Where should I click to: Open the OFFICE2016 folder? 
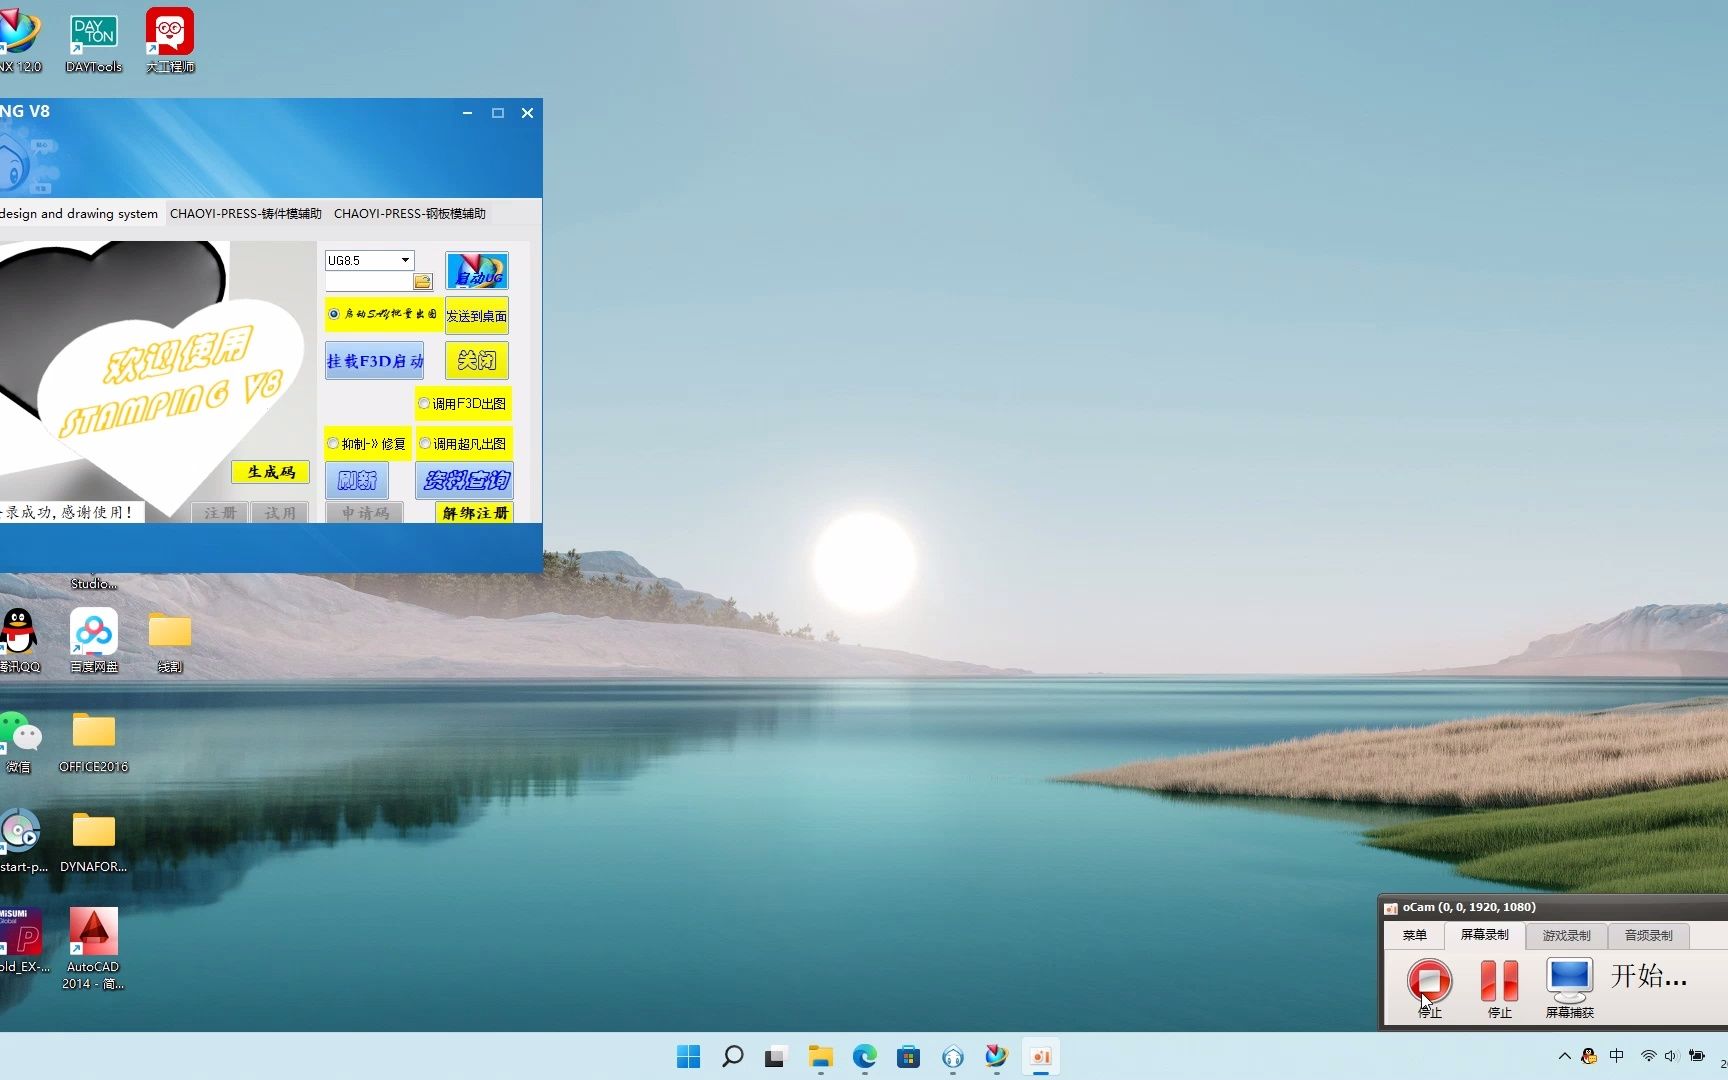click(94, 742)
